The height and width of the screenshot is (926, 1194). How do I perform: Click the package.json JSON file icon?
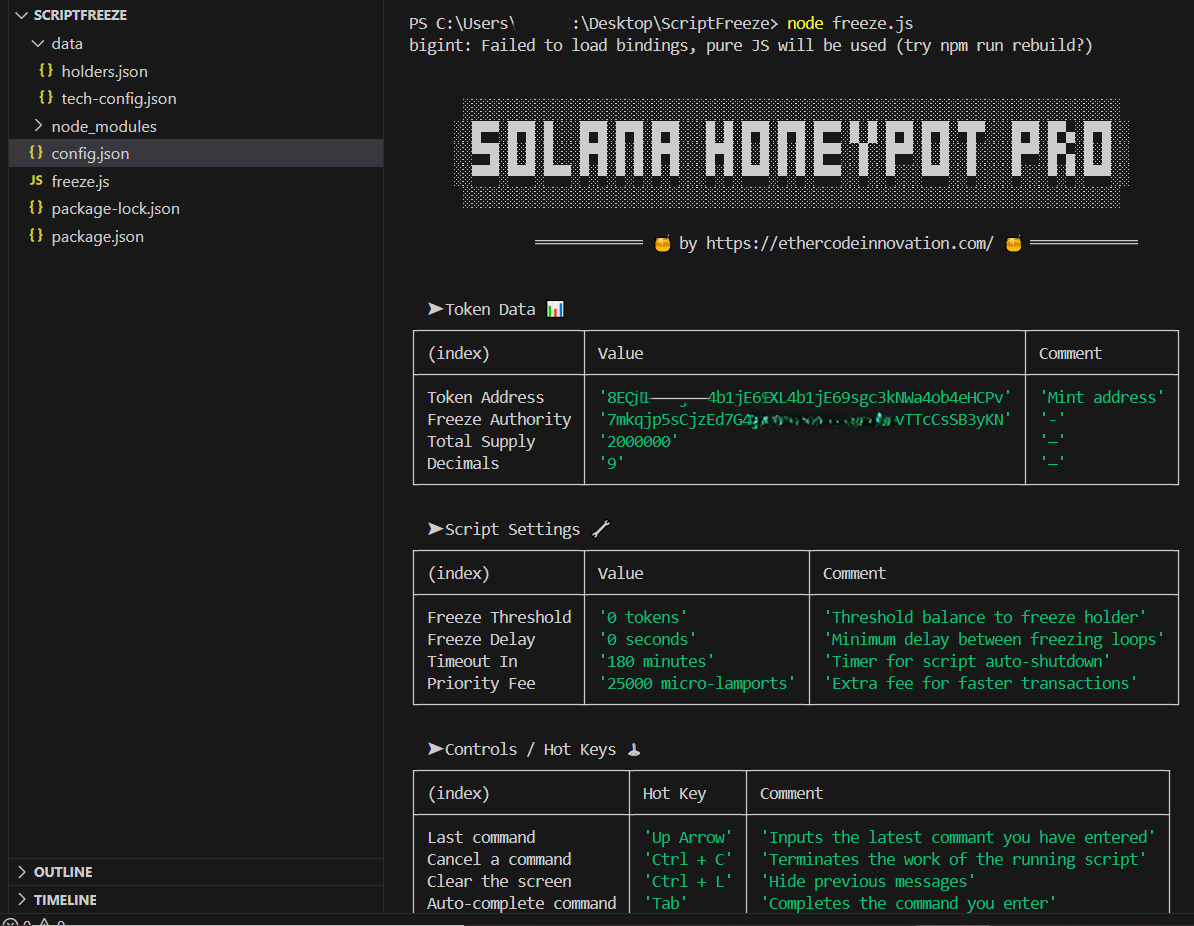click(x=36, y=236)
